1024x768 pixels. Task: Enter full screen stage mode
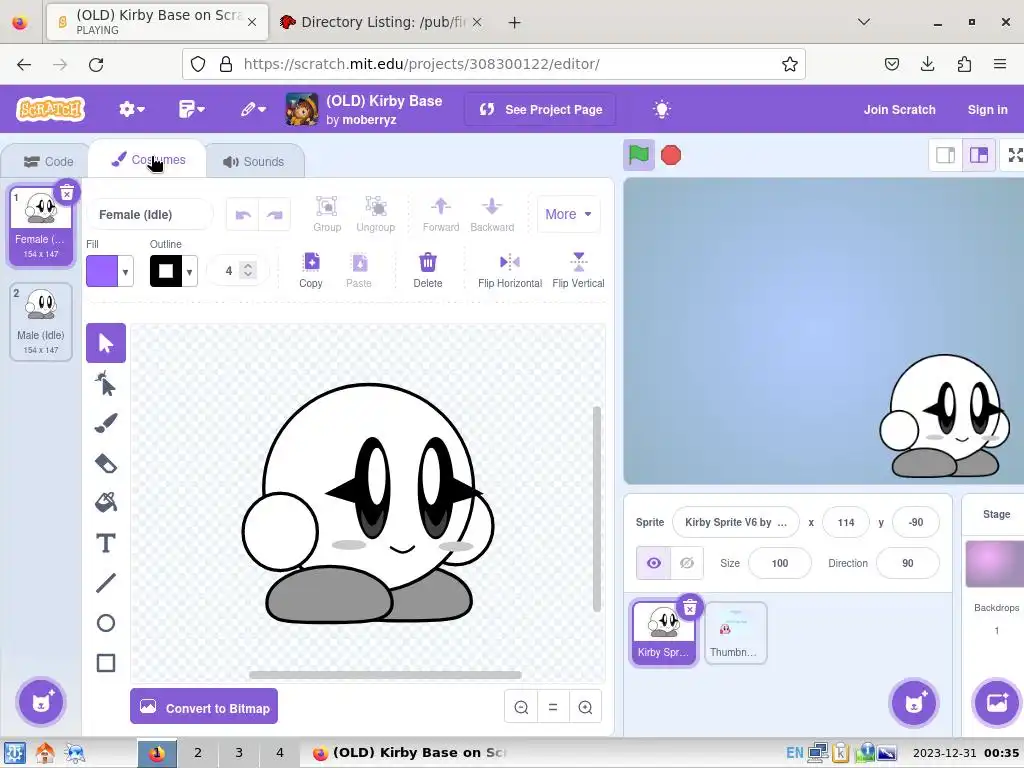[x=1014, y=155]
